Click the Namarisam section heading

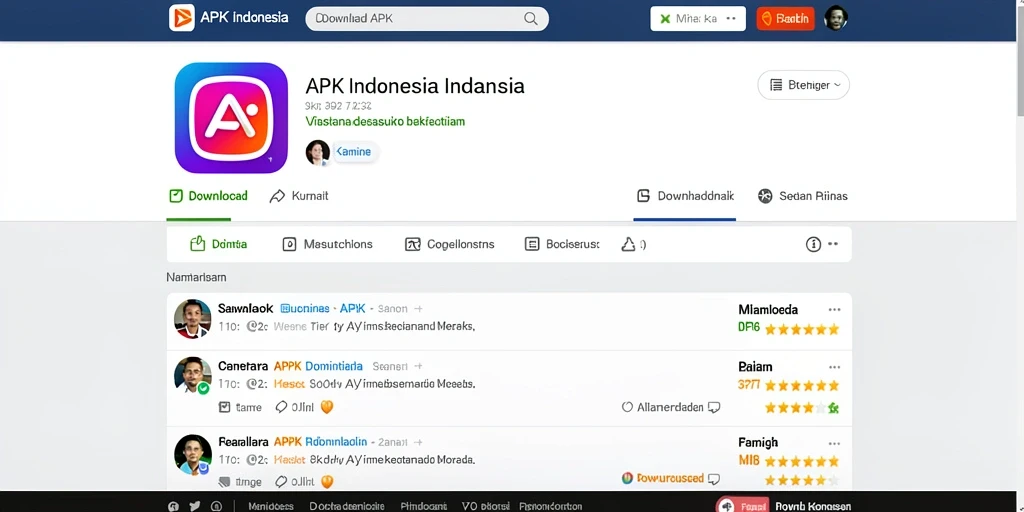[196, 278]
